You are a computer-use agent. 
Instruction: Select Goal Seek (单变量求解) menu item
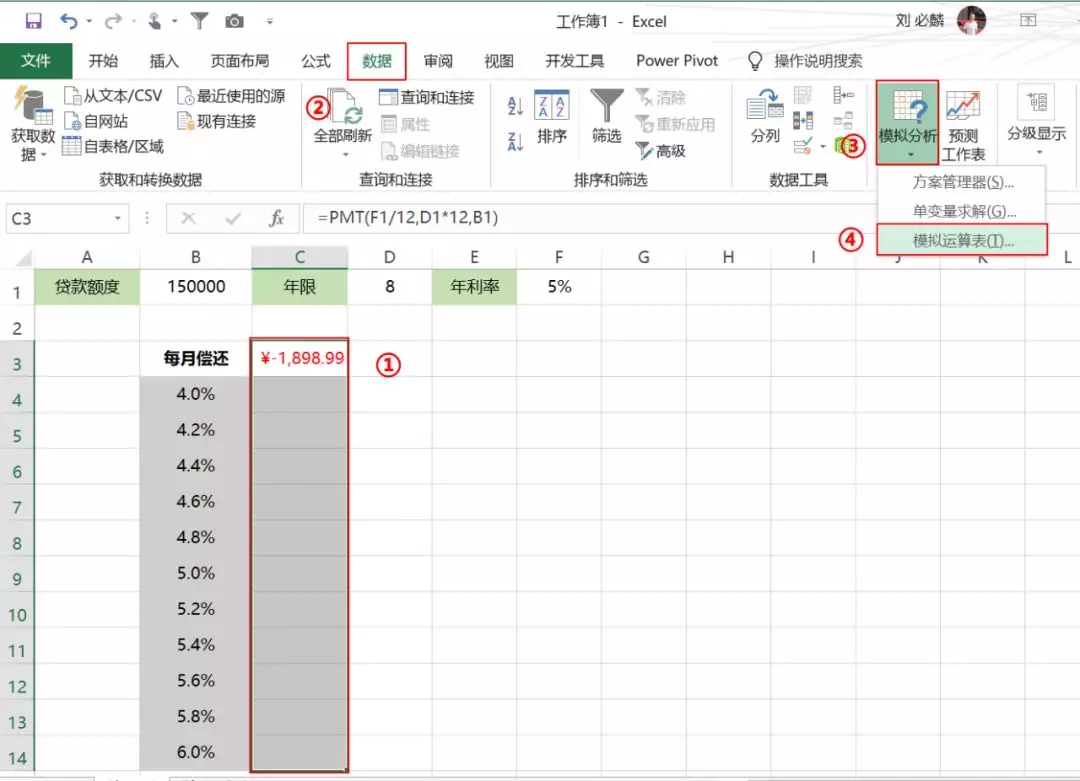962,211
